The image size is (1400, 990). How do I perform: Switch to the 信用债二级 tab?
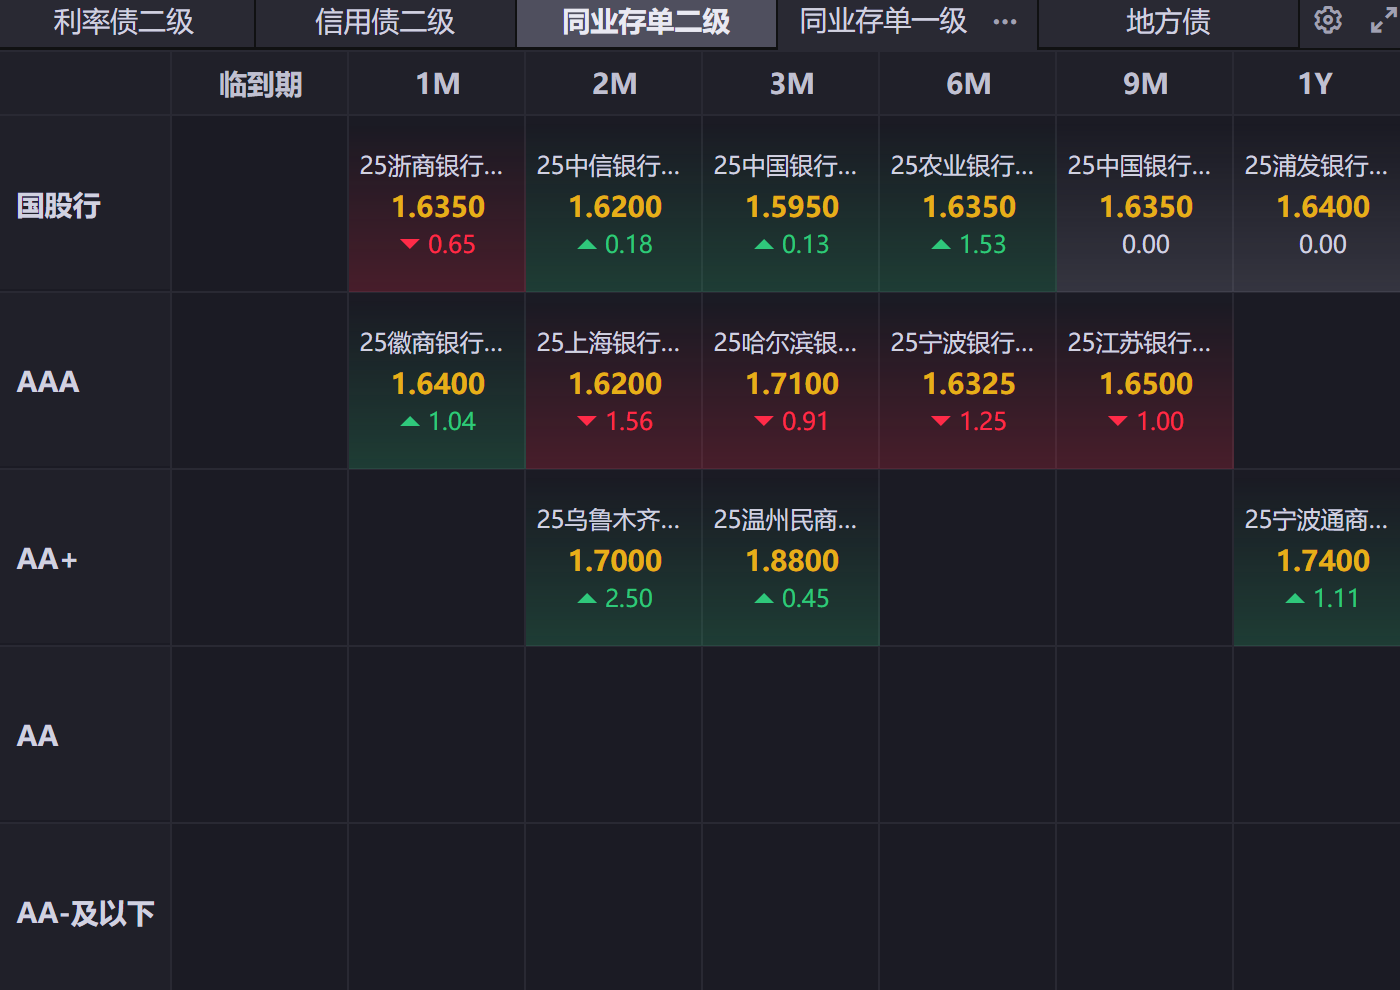385,22
